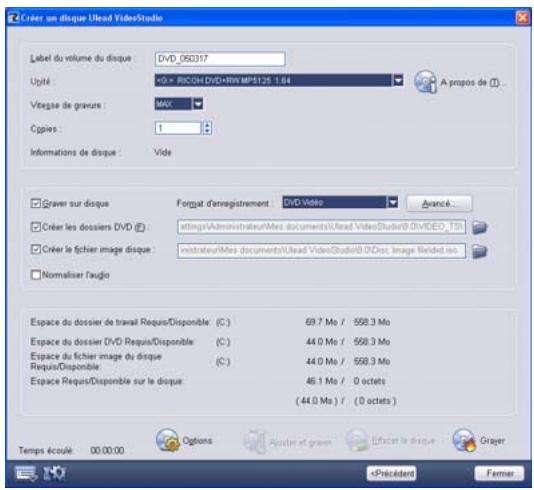Click the disc volume label field

pyautogui.click(x=220, y=59)
